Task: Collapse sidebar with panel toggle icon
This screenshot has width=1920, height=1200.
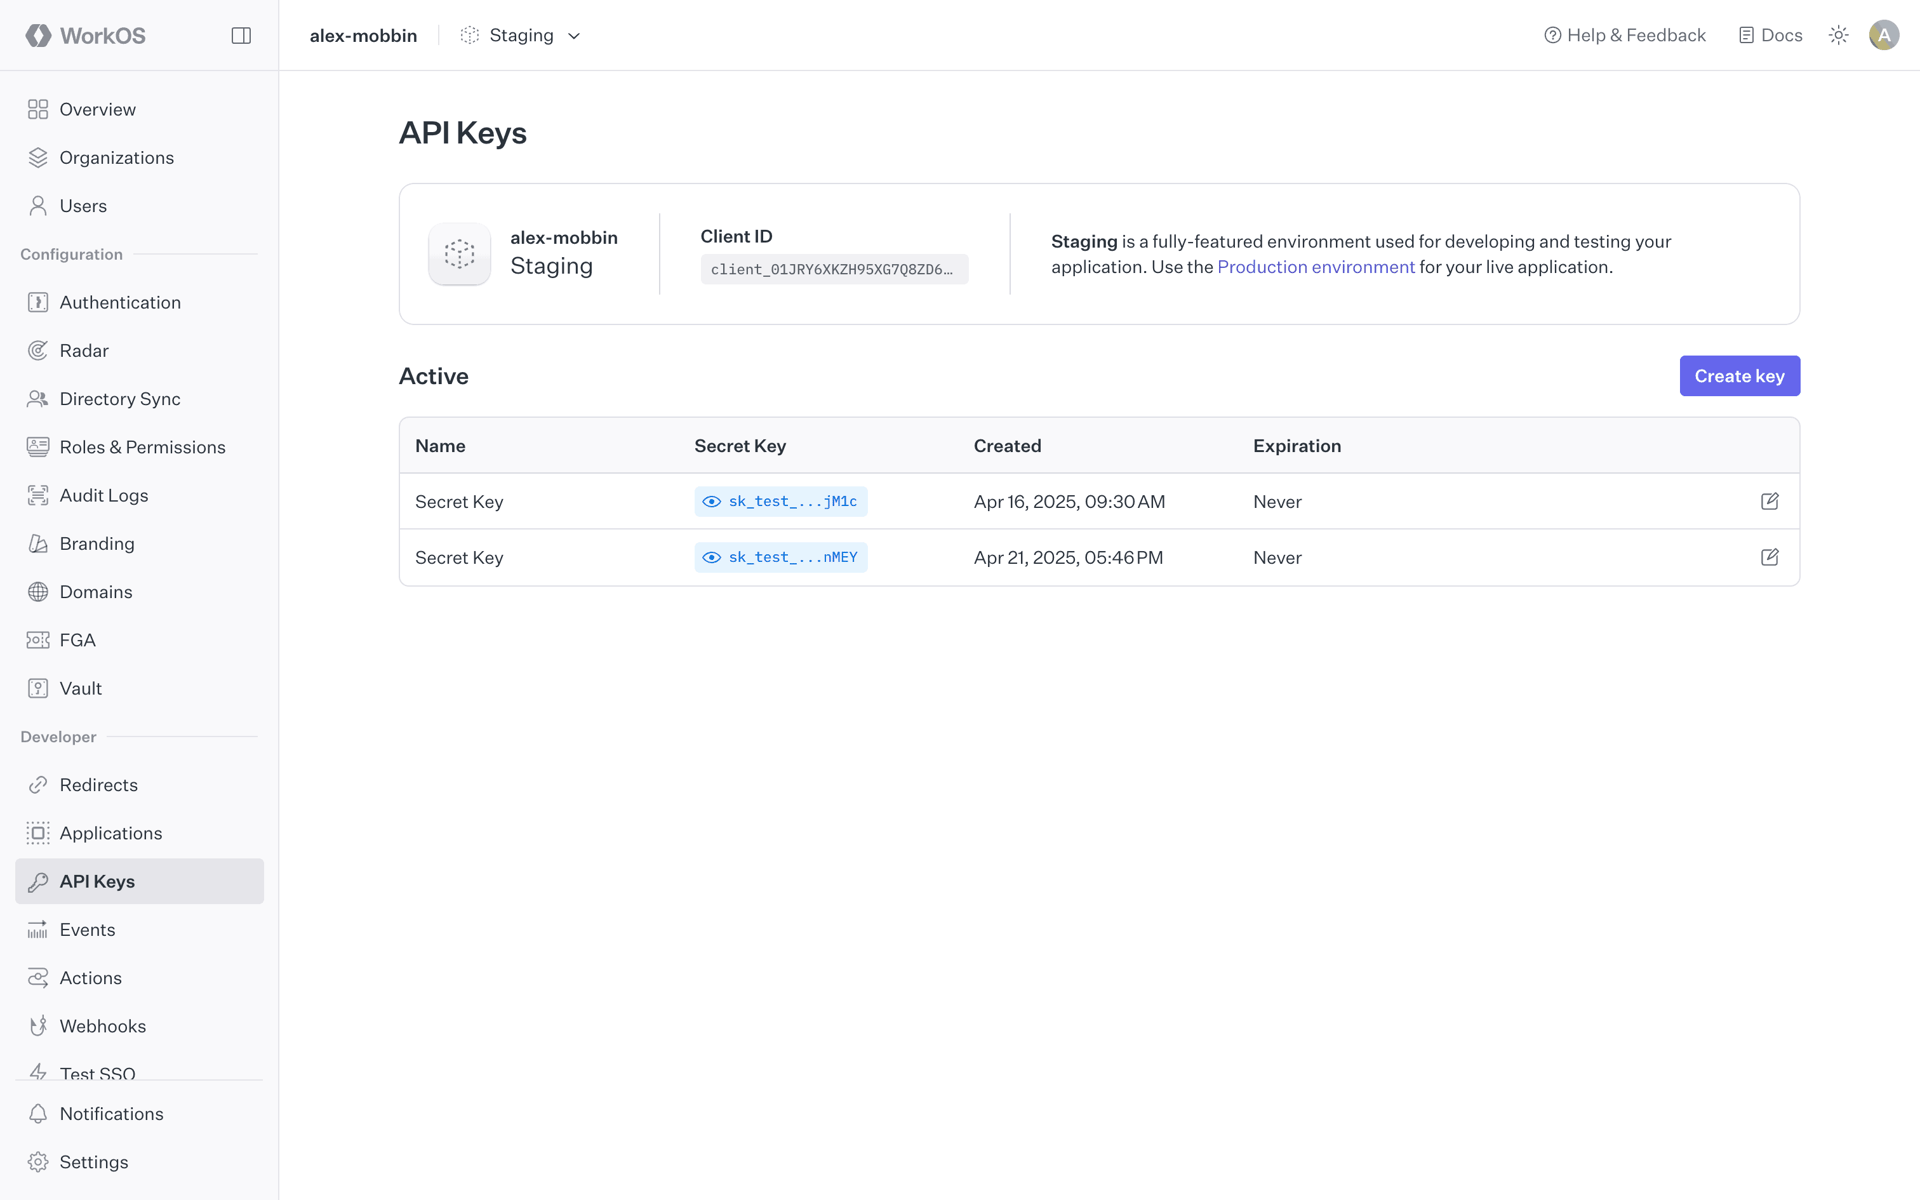Action: (x=241, y=35)
